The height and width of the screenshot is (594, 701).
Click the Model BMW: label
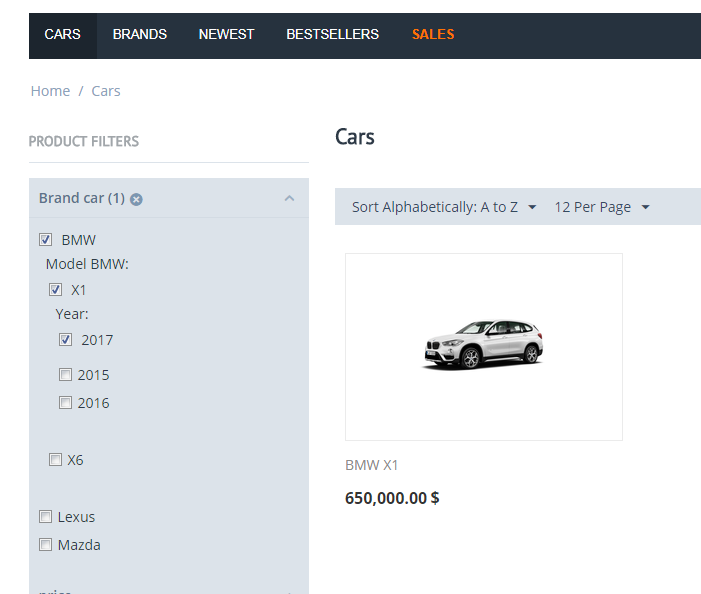point(87,264)
